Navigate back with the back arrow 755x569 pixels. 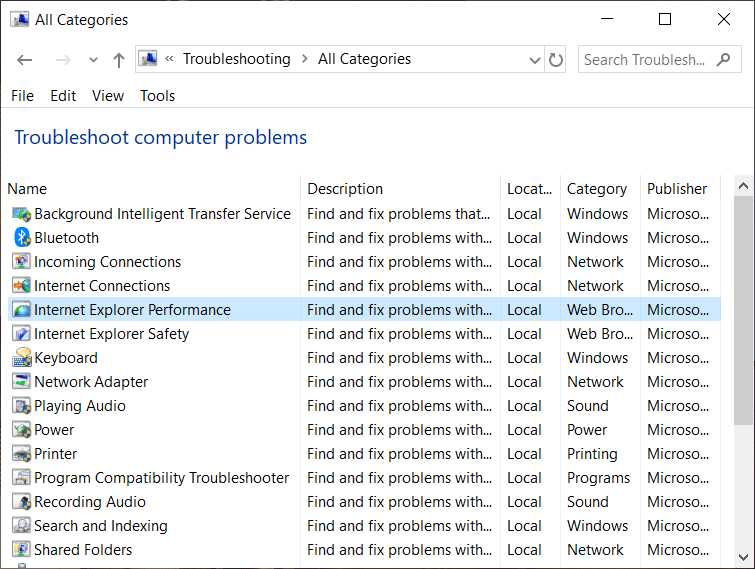click(x=25, y=60)
